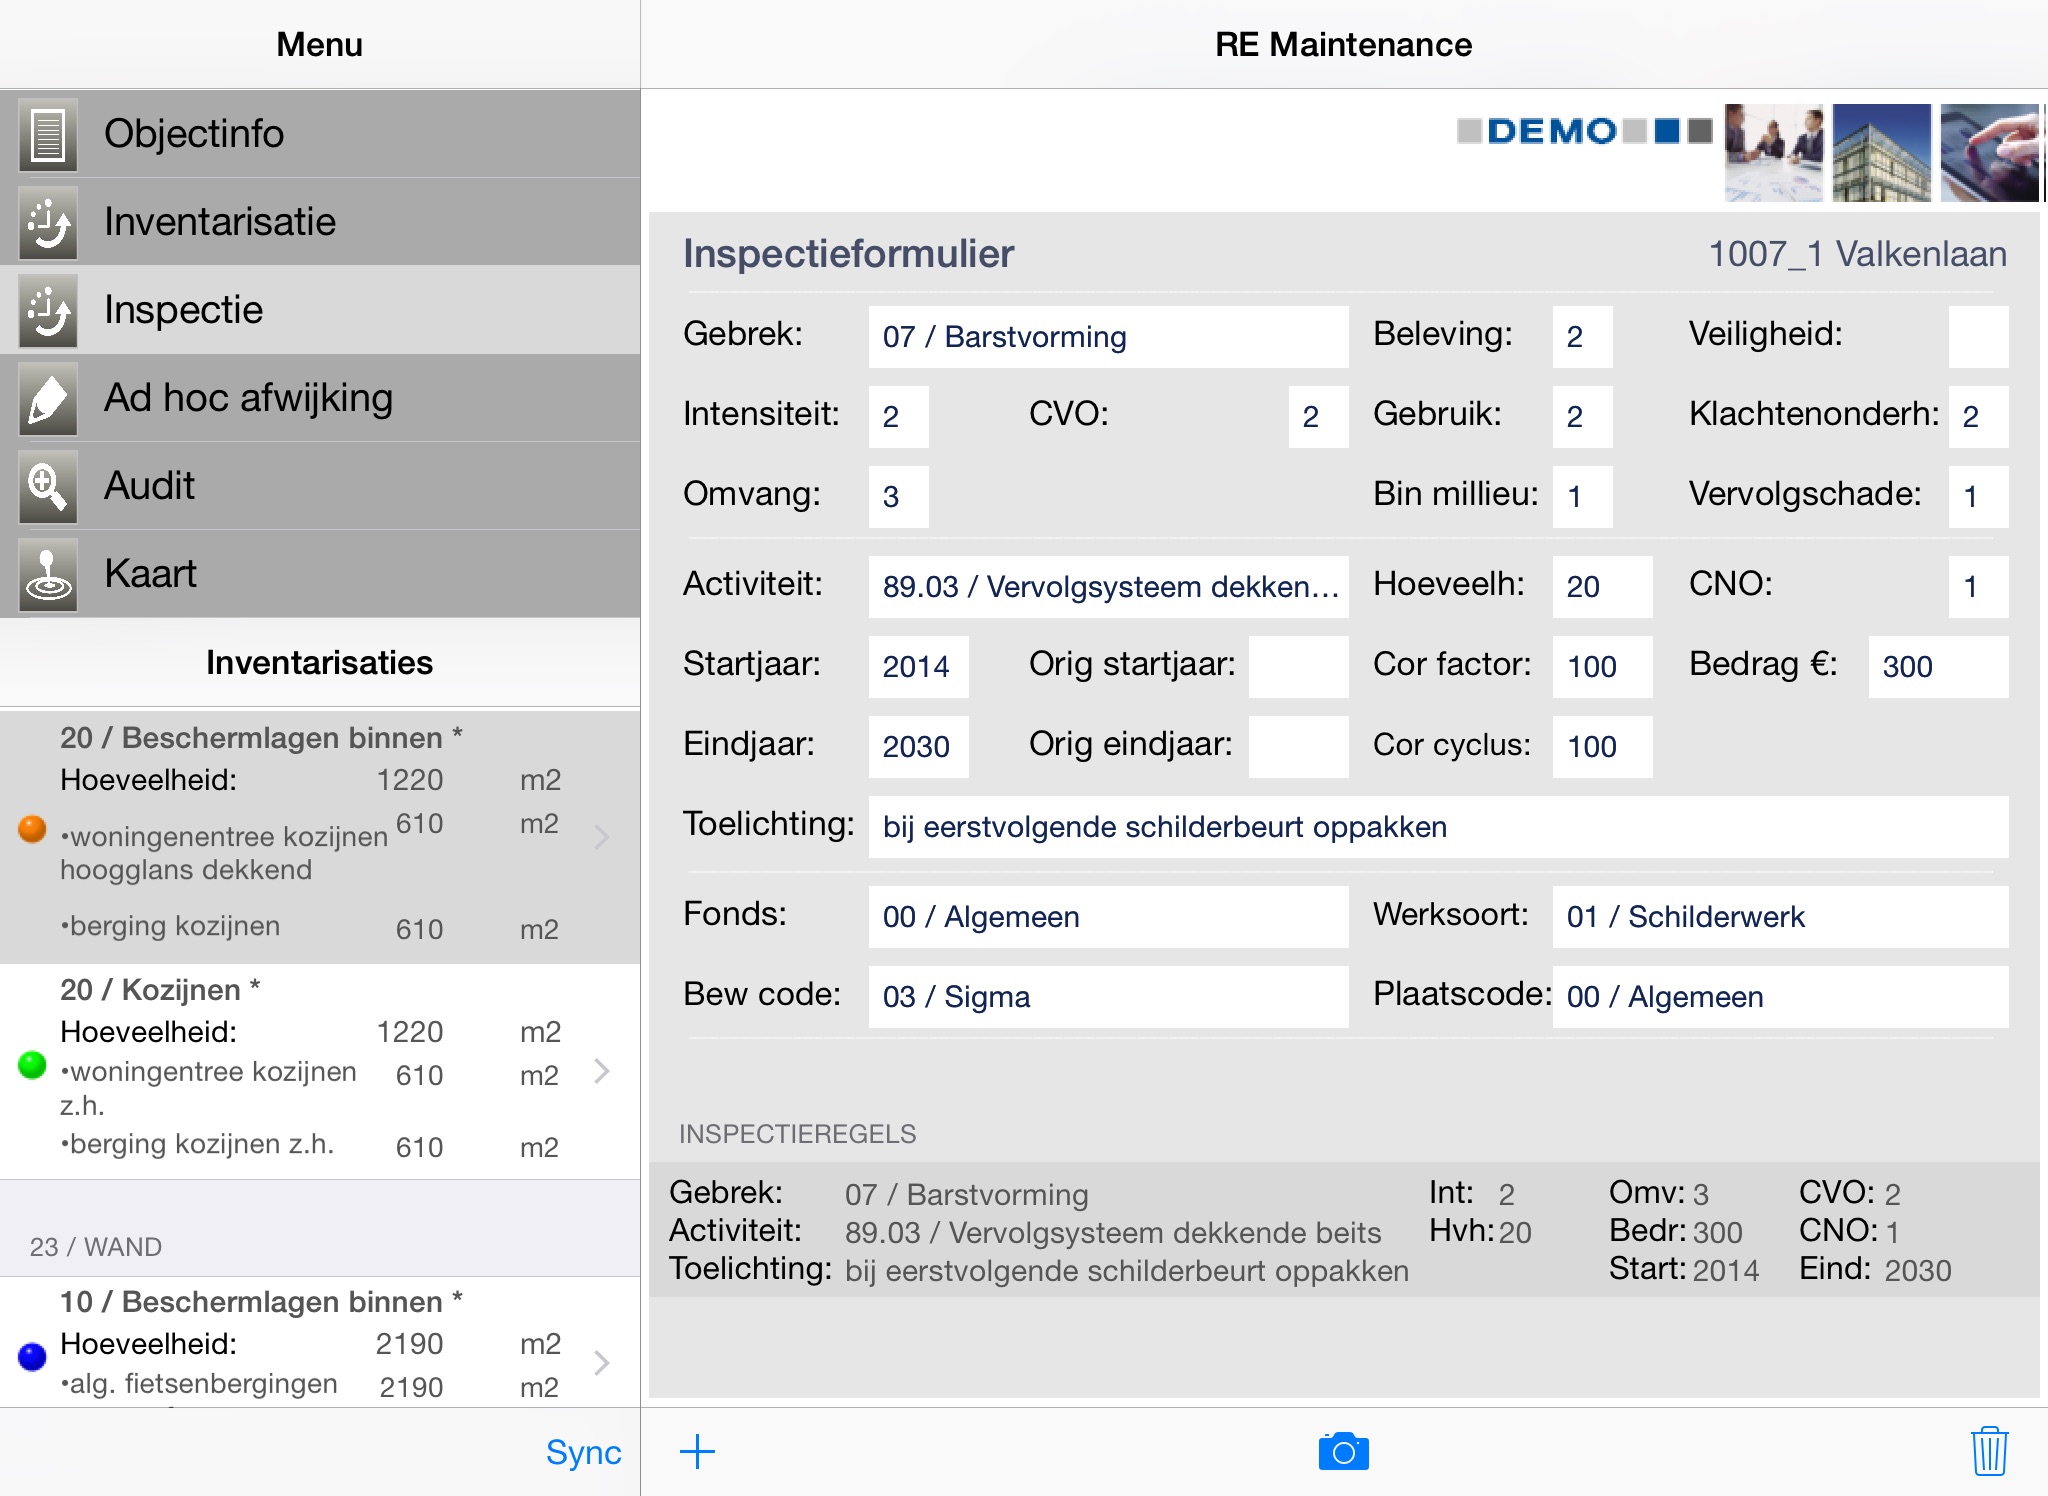The width and height of the screenshot is (2048, 1496).
Task: Expand 20 / Kozijnen row chevron
Action: 602,1071
